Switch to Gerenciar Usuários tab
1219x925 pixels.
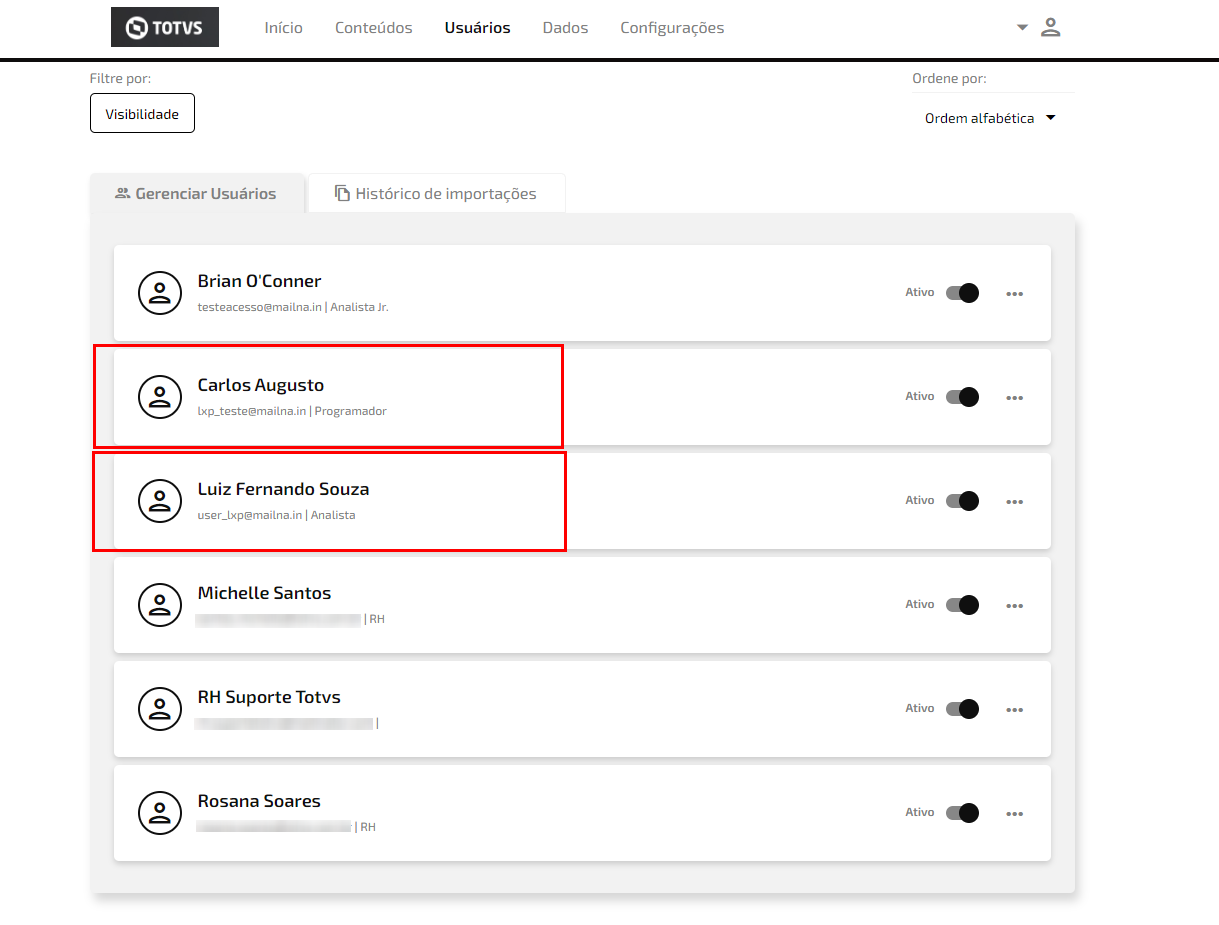pos(197,194)
